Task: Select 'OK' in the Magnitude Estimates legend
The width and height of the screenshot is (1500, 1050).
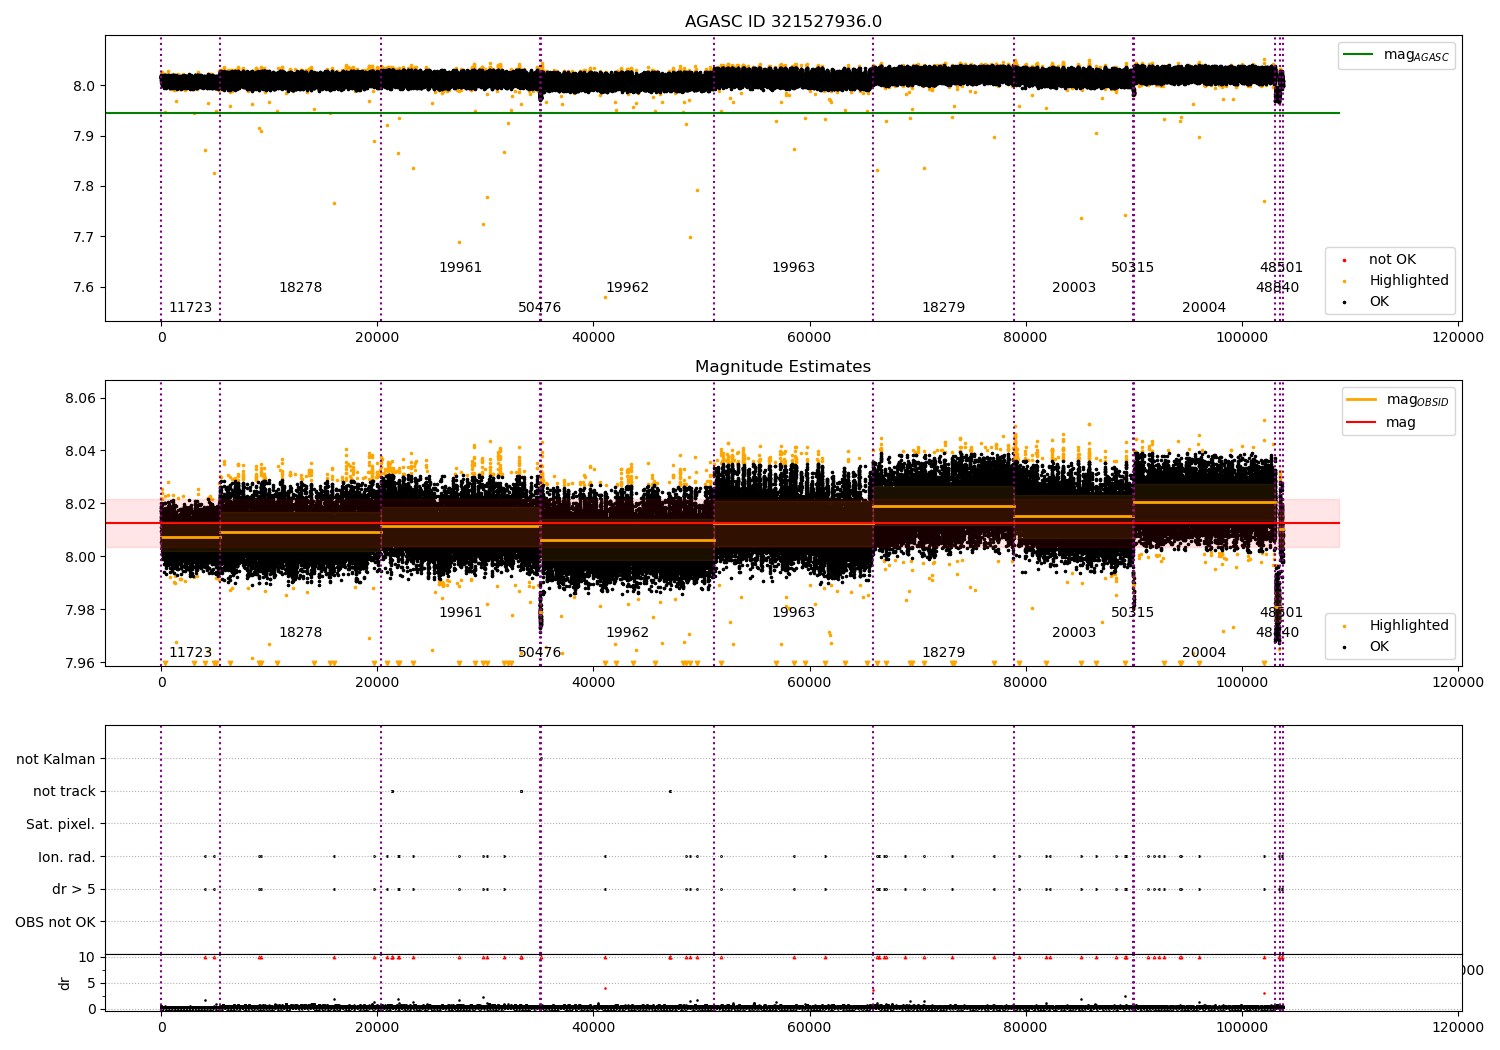Action: pos(1379,647)
